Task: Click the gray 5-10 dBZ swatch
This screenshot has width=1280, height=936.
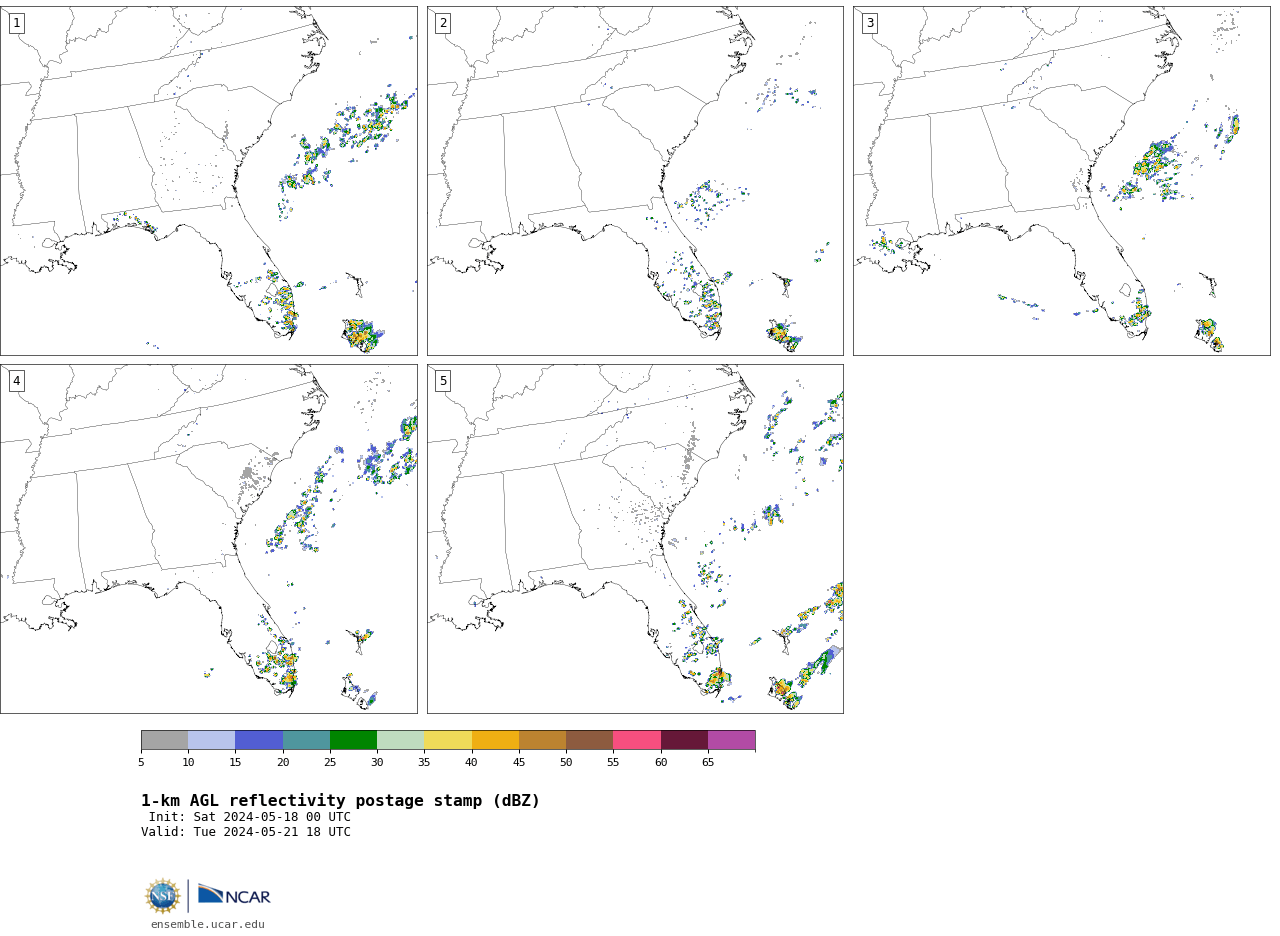Action: [164, 740]
